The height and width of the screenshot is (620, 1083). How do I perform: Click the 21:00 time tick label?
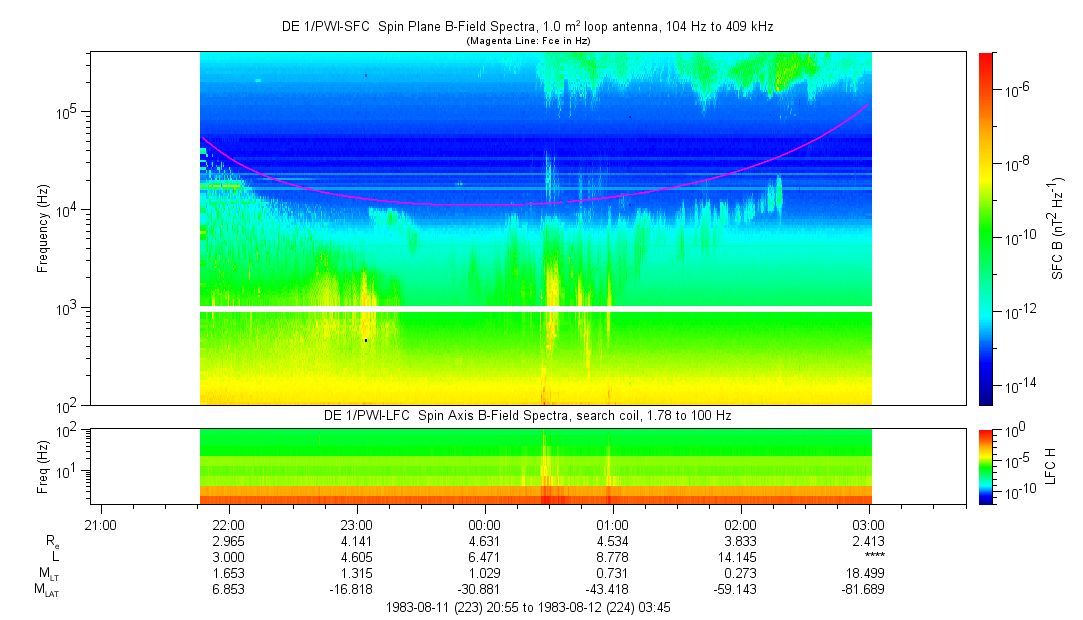(101, 524)
